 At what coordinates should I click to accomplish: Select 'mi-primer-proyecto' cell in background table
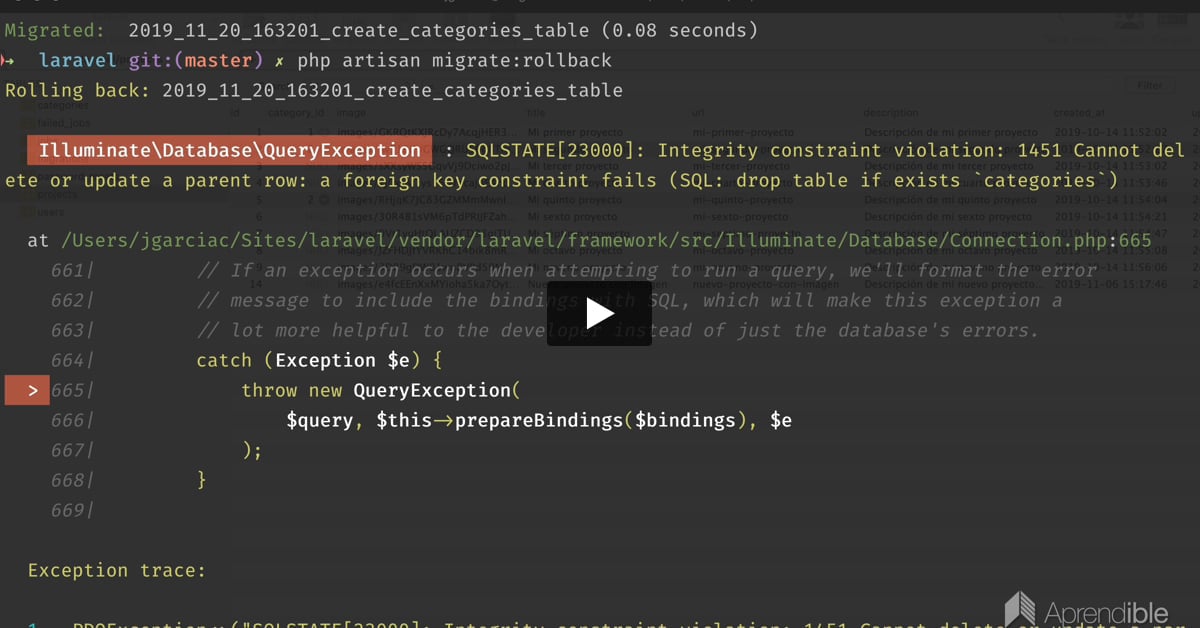coord(743,132)
